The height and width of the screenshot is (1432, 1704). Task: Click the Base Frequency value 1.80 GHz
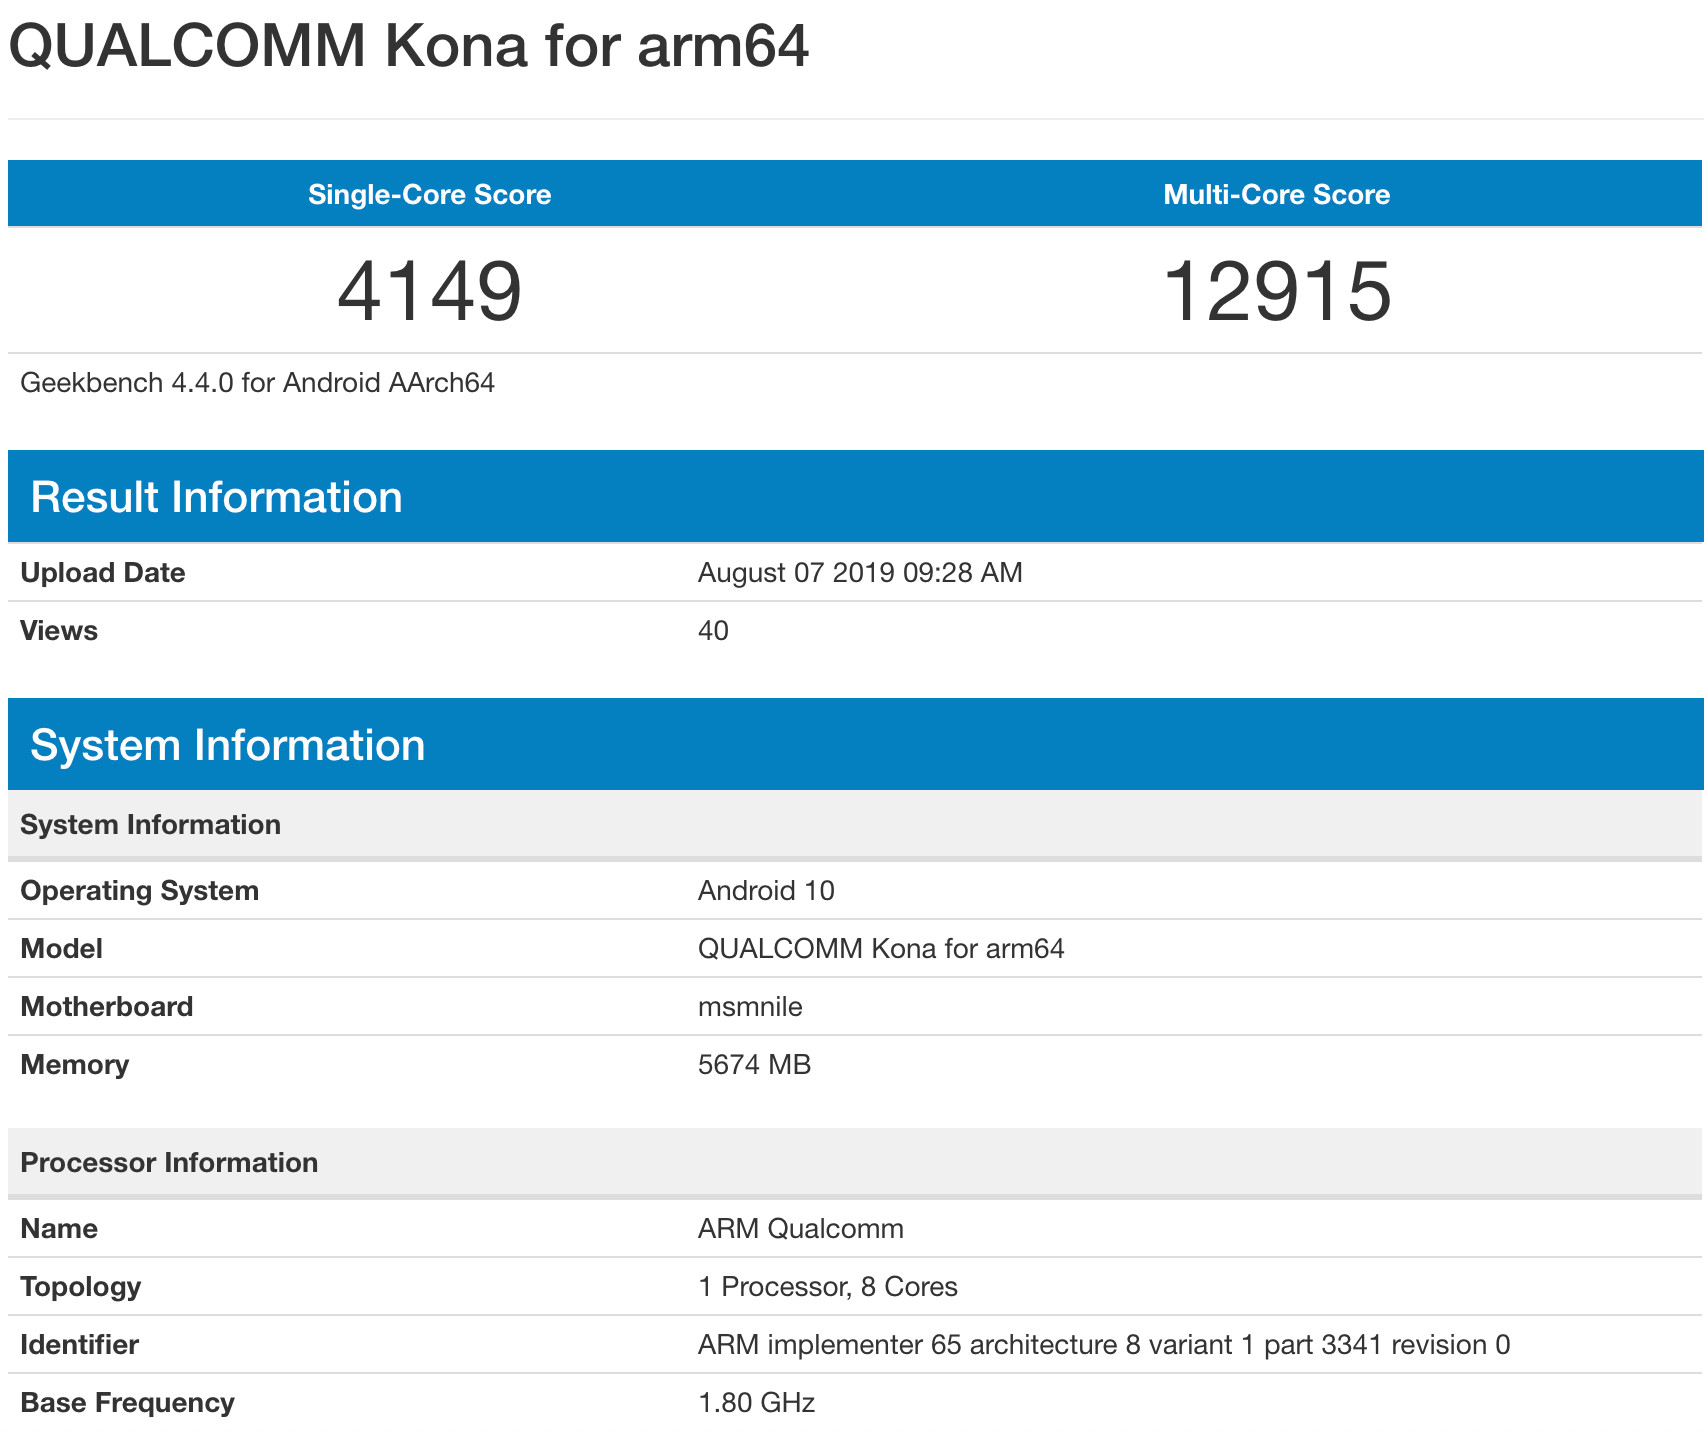(x=756, y=1403)
